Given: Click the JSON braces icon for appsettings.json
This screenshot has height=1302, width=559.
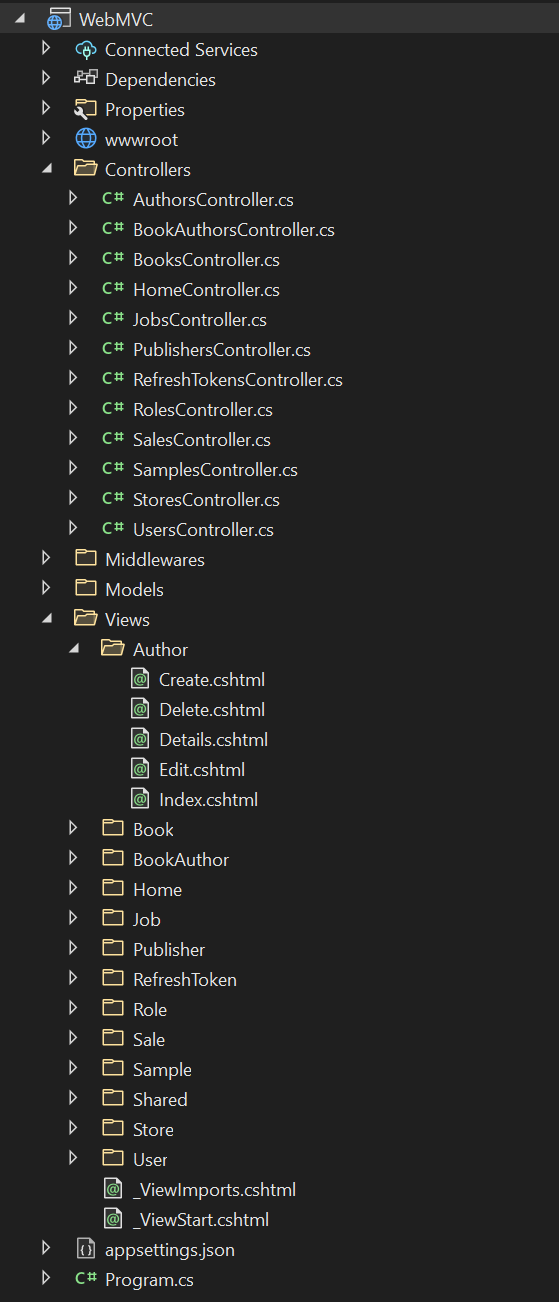Looking at the screenshot, I should pos(86,1249).
